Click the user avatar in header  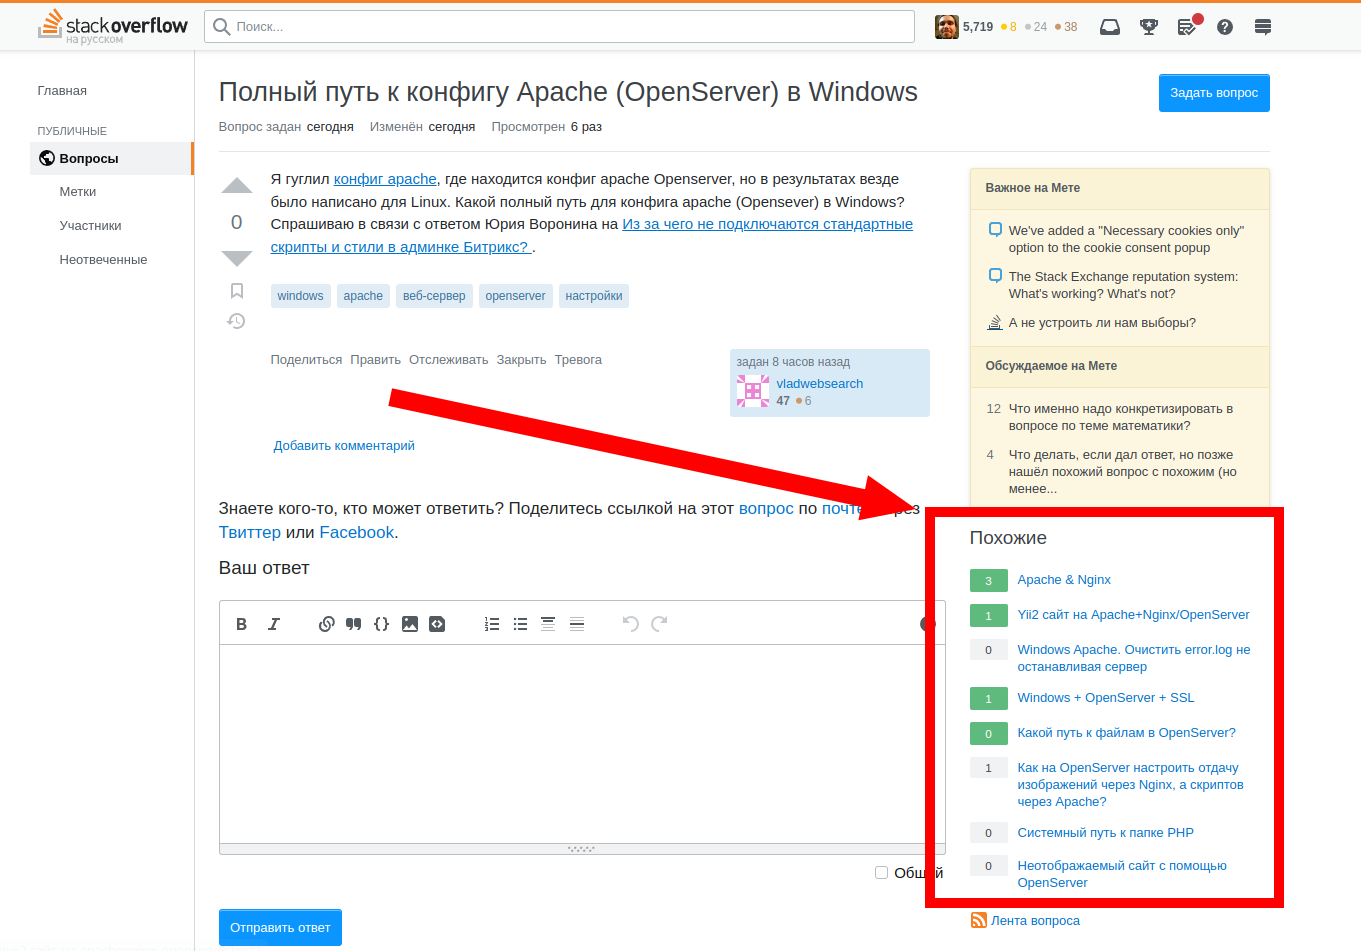946,27
